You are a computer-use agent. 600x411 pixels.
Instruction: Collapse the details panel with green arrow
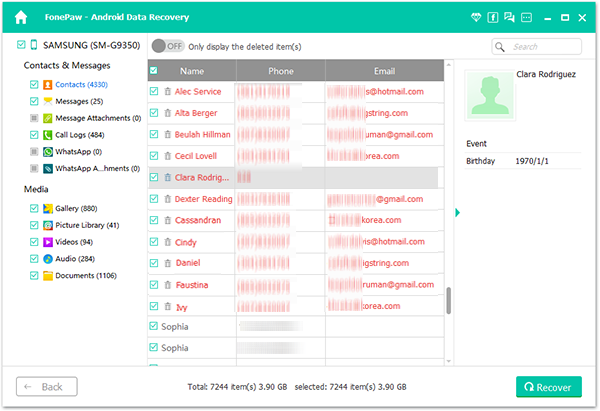(x=457, y=212)
